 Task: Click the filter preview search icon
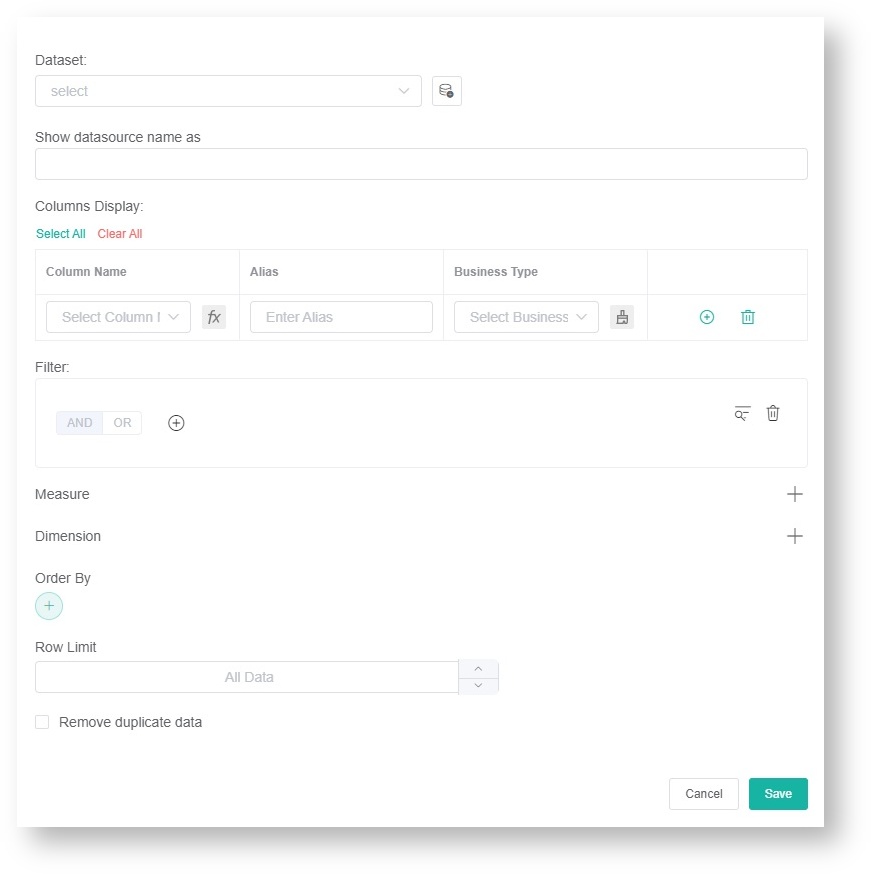[741, 413]
